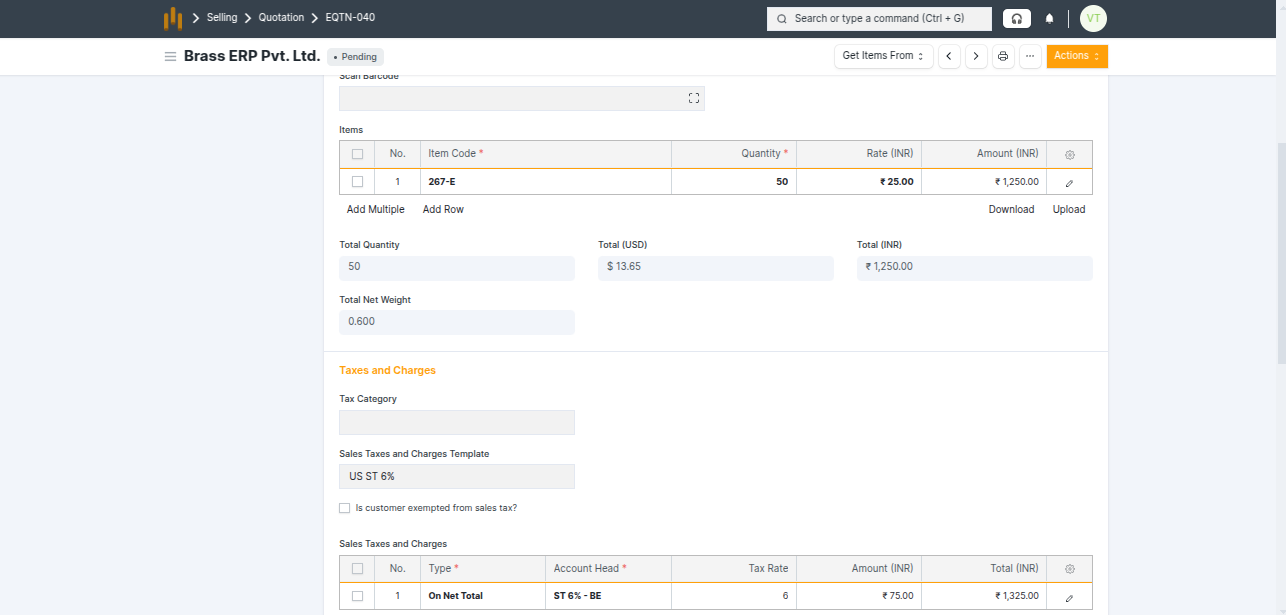The width and height of the screenshot is (1286, 615).
Task: Open the headset support icon
Action: pos(1016,19)
